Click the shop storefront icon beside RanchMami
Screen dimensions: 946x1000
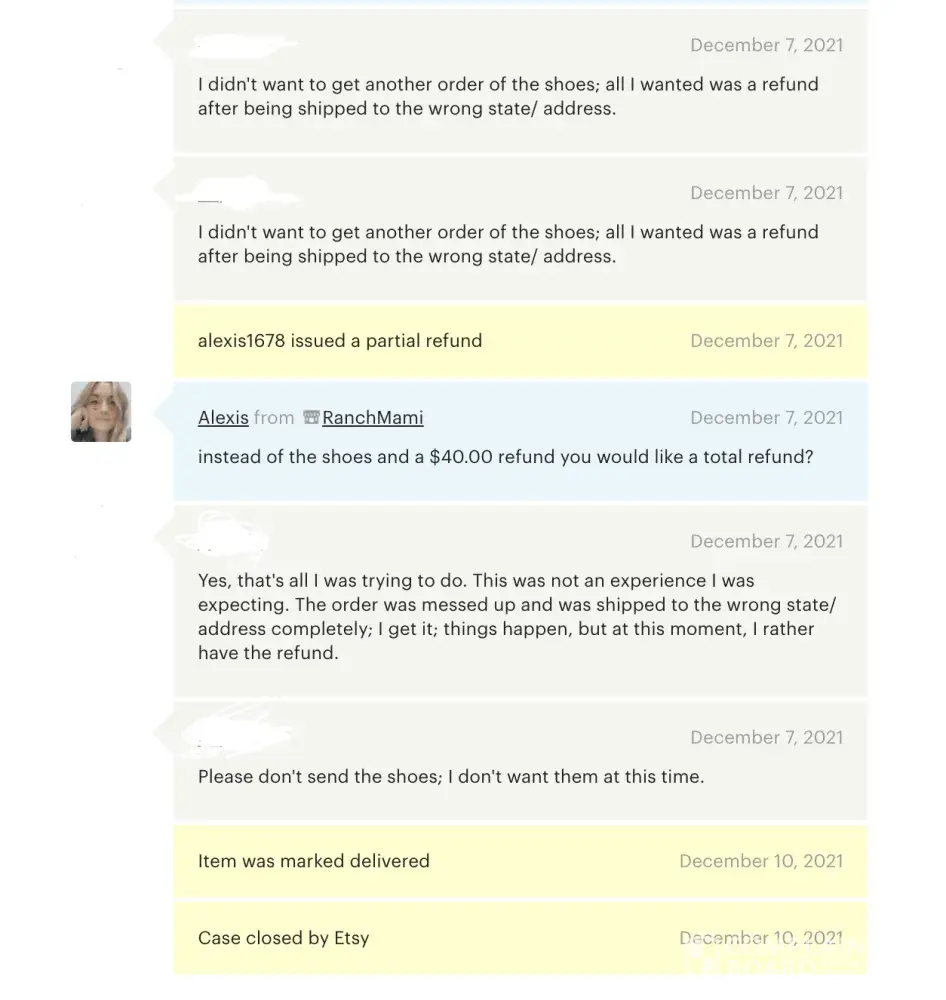pyautogui.click(x=310, y=418)
